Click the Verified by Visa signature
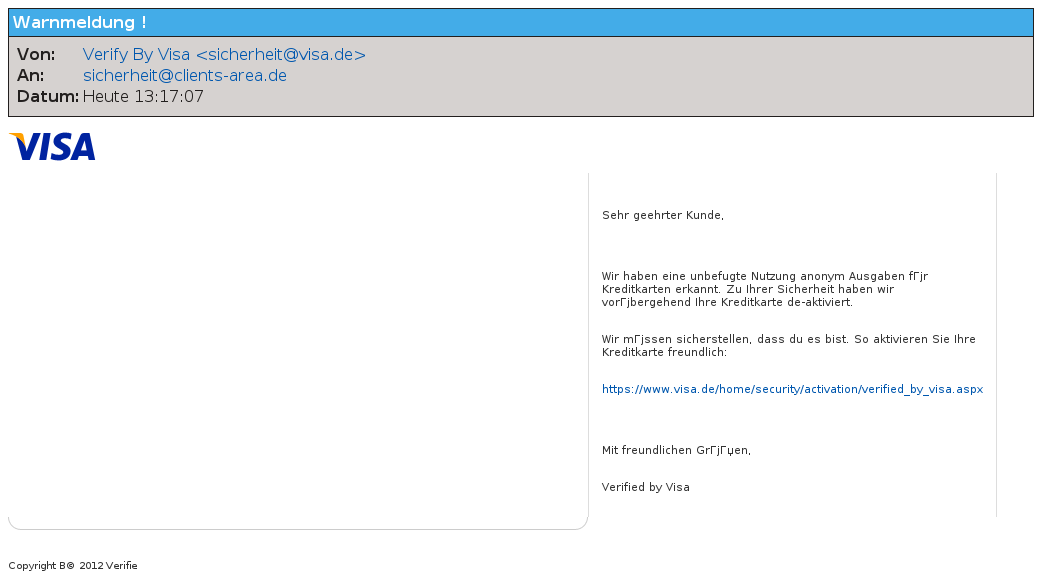The height and width of the screenshot is (586, 1041). 645,488
